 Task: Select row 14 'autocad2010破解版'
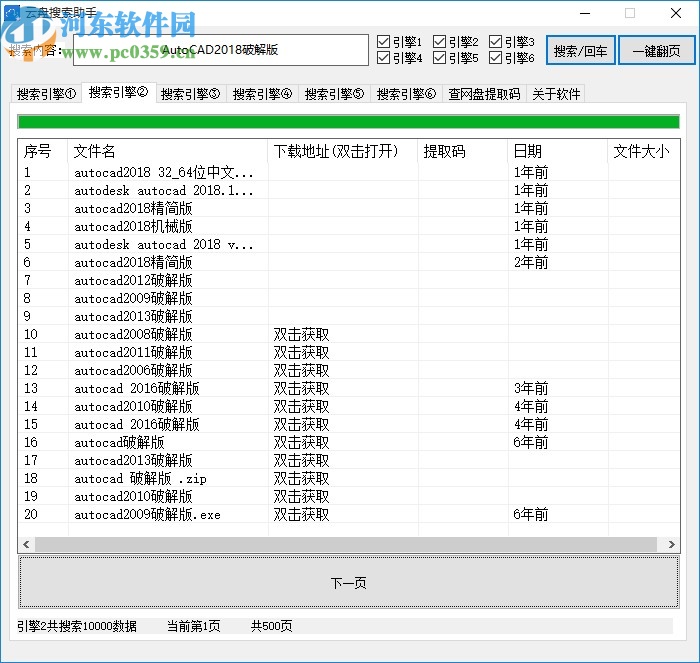[x=349, y=406]
